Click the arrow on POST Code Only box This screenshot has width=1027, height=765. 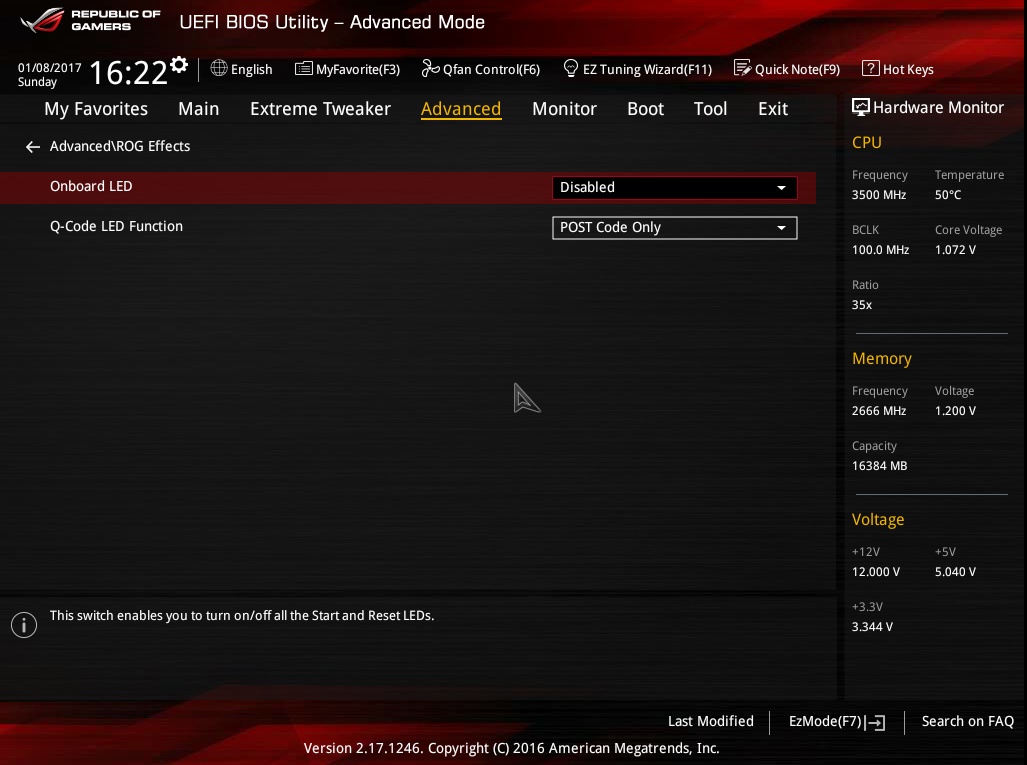tap(781, 228)
